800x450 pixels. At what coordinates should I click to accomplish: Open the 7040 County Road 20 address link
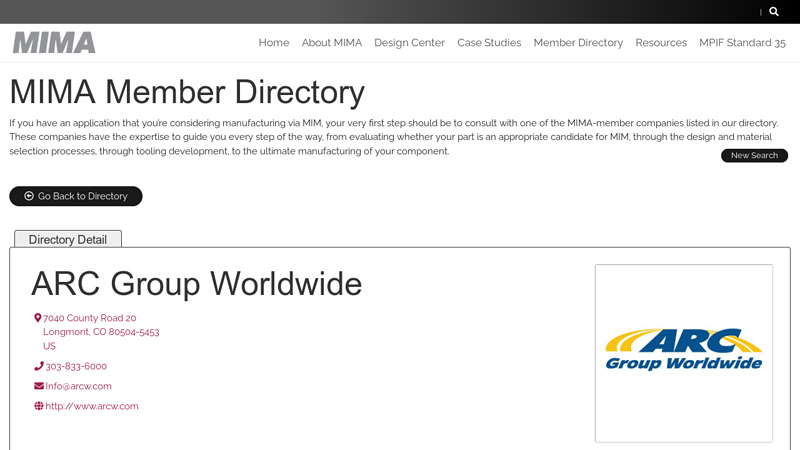(89, 318)
